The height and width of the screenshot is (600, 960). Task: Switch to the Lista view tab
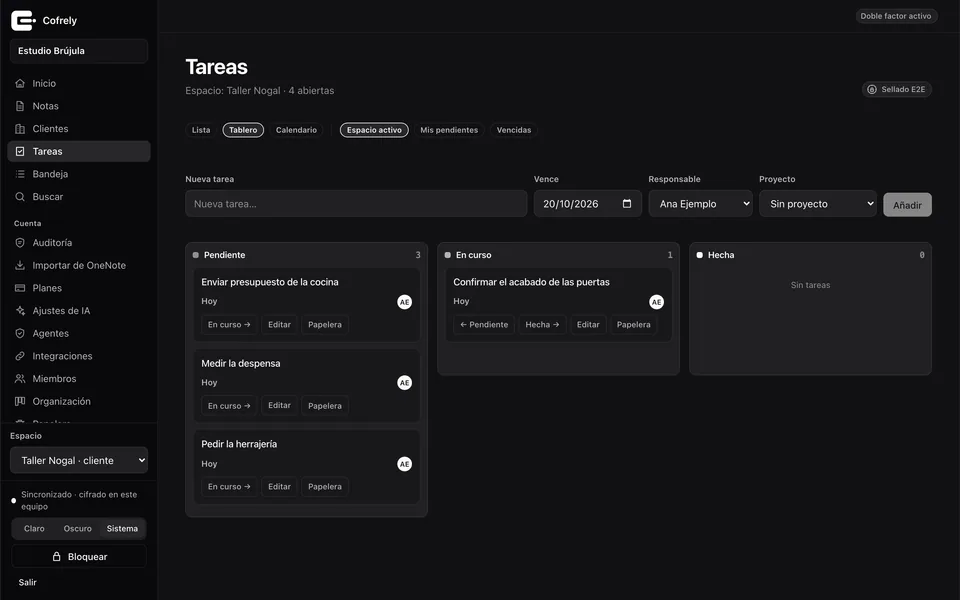point(201,130)
